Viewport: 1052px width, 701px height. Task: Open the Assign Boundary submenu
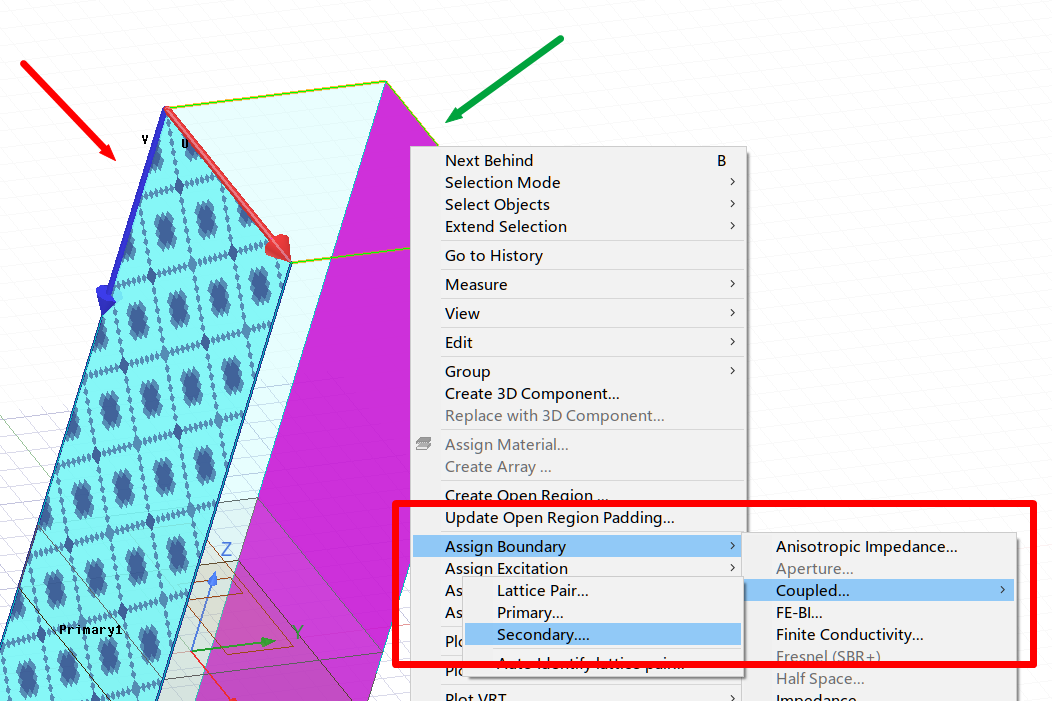(x=578, y=546)
